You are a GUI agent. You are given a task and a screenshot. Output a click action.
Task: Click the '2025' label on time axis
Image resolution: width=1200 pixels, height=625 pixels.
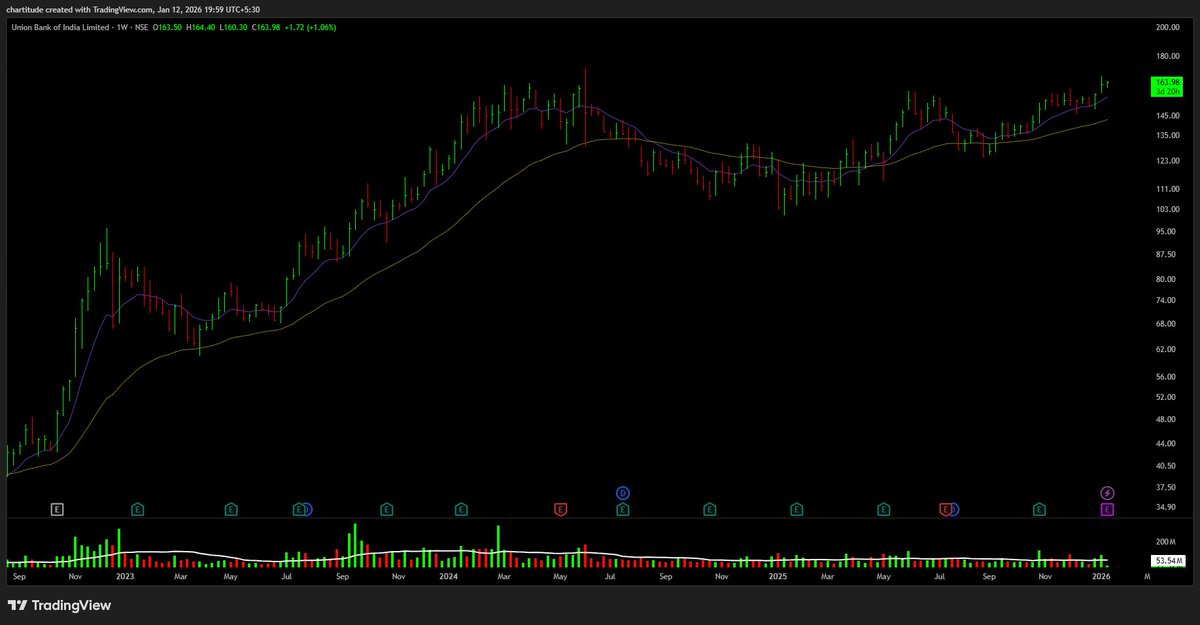(x=777, y=577)
